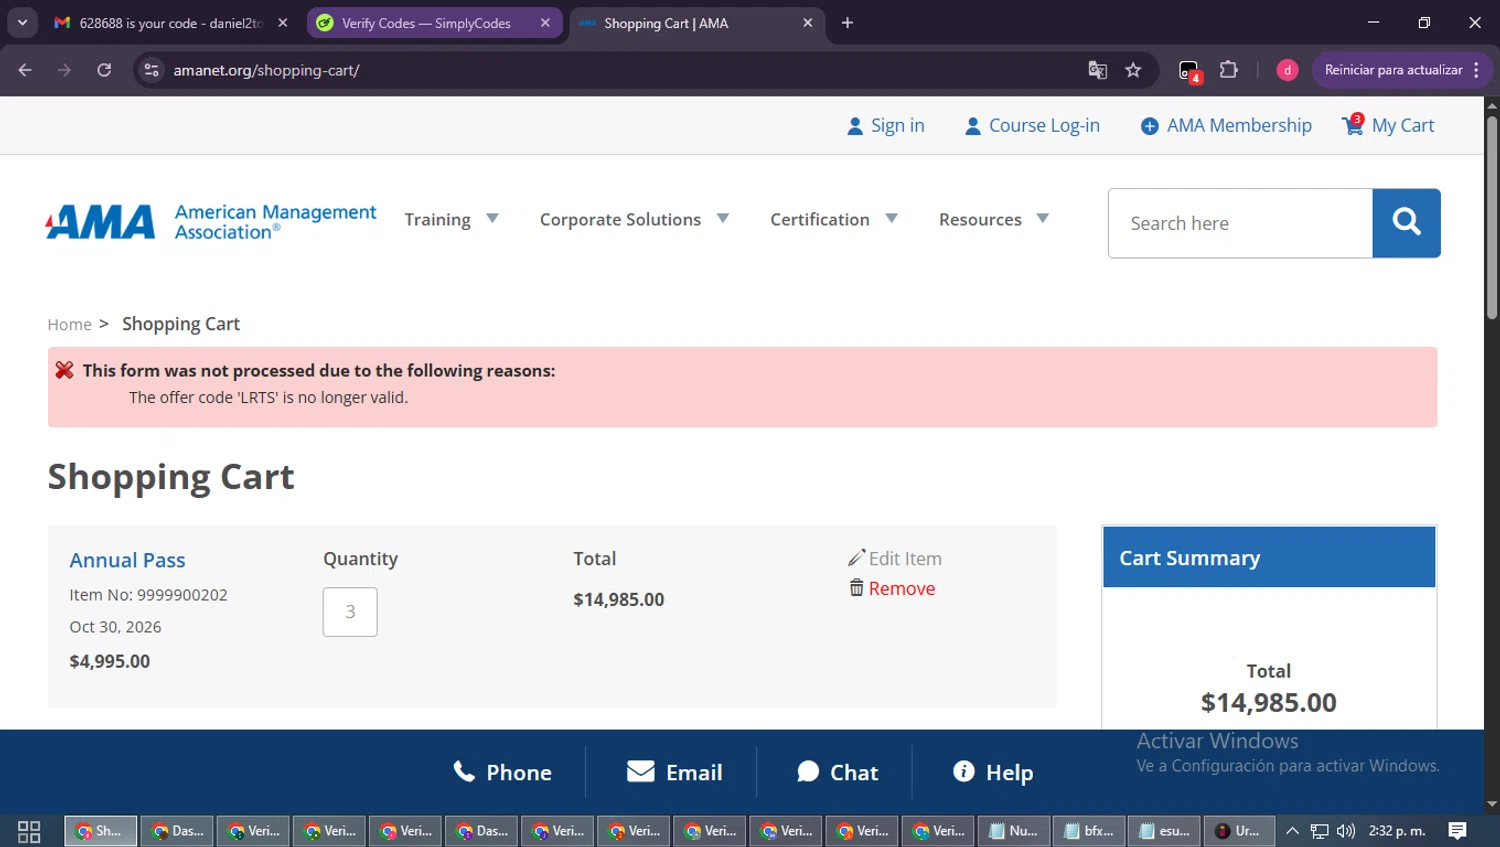
Task: Reload the current page
Action: 104,70
